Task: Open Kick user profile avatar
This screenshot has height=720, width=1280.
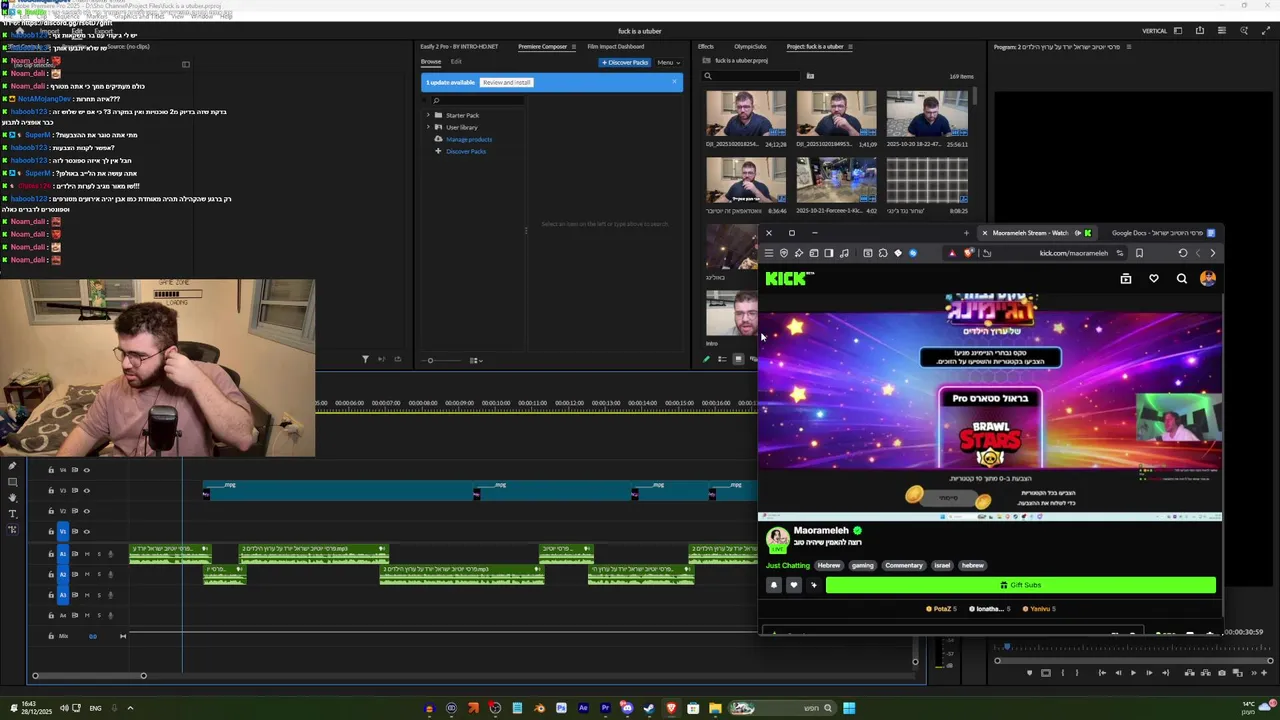Action: [1208, 279]
